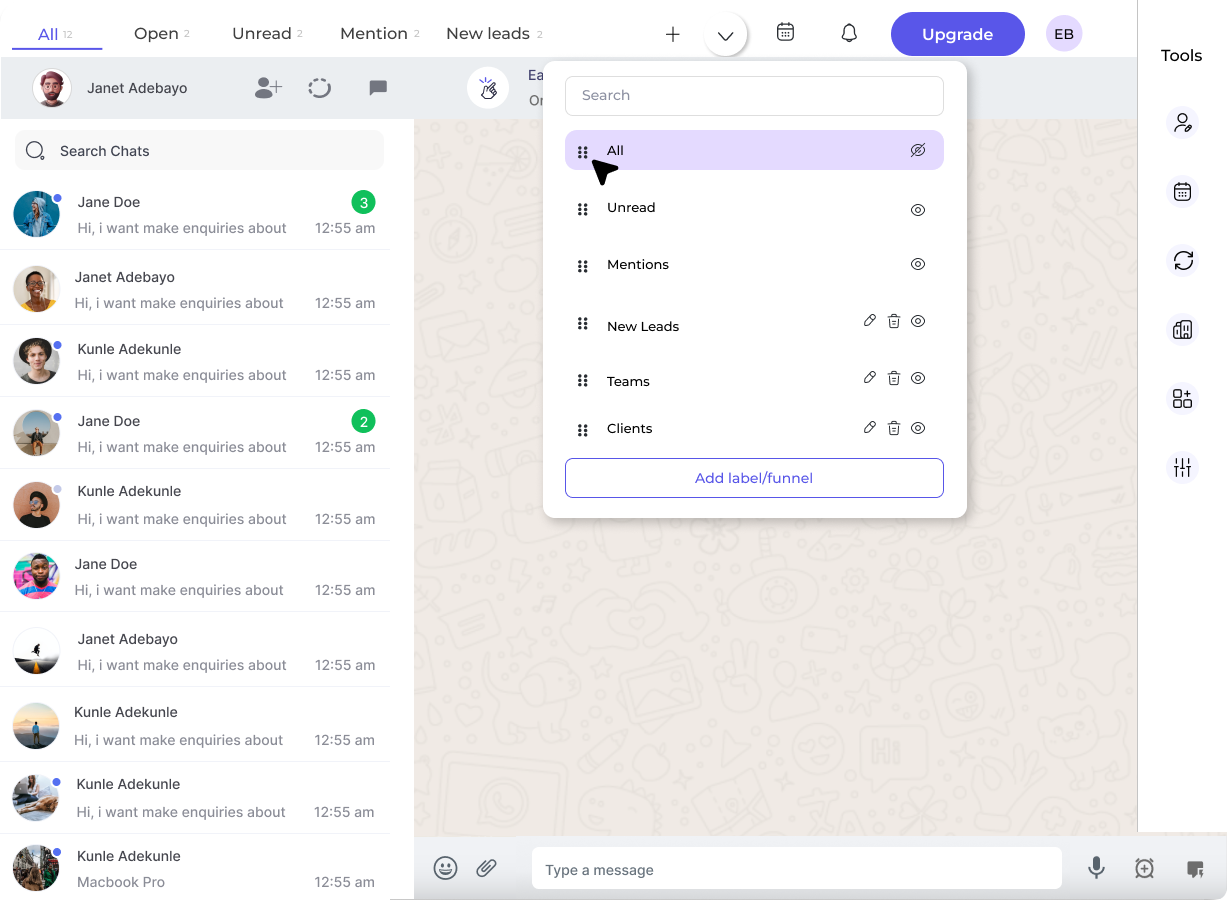Click the Type a message field
Screen dimensions: 1227x900
click(797, 869)
